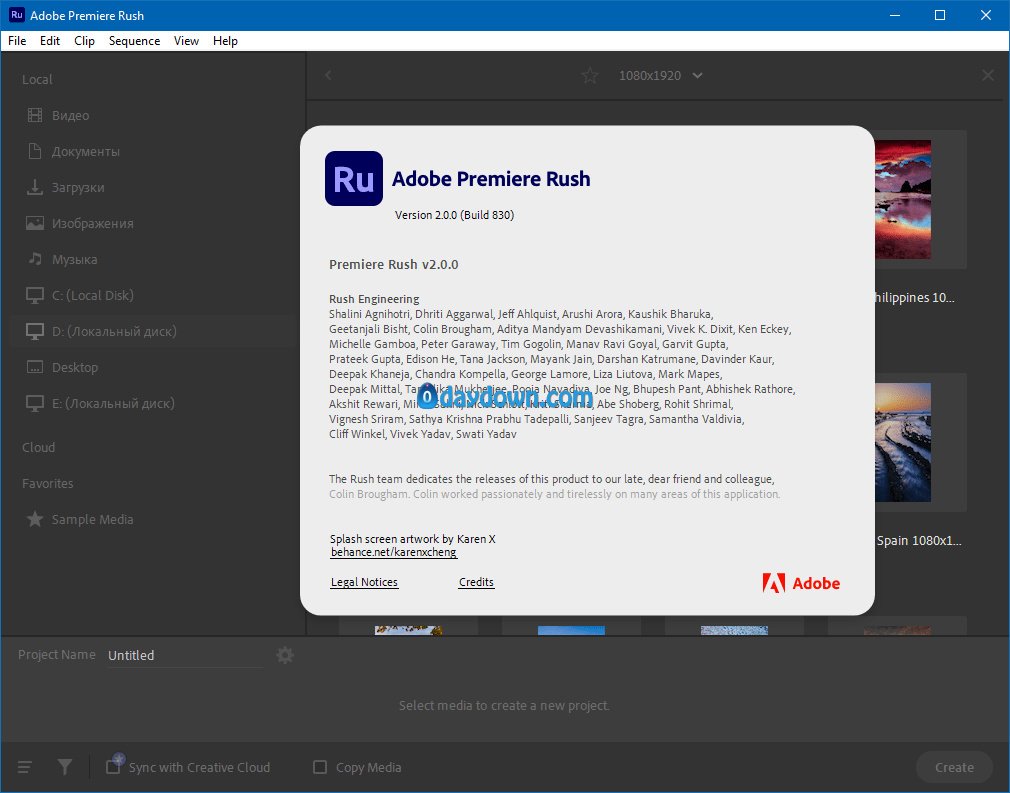Close the media browser with X icon
Screen dimensions: 1010x793
click(x=987, y=75)
